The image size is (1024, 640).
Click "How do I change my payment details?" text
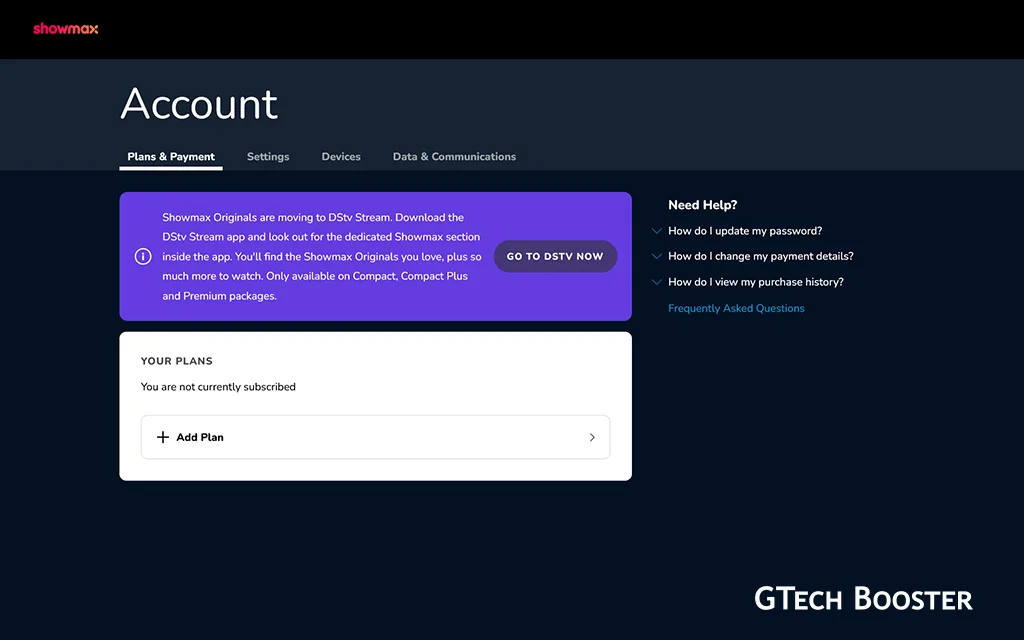coord(761,256)
